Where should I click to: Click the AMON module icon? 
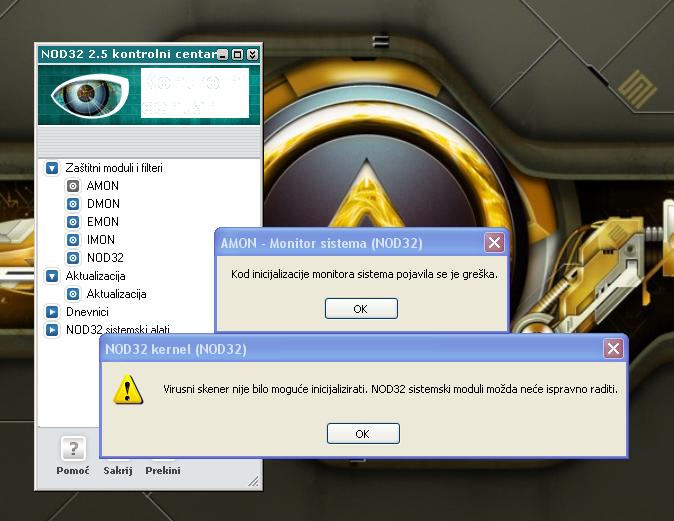click(x=73, y=186)
